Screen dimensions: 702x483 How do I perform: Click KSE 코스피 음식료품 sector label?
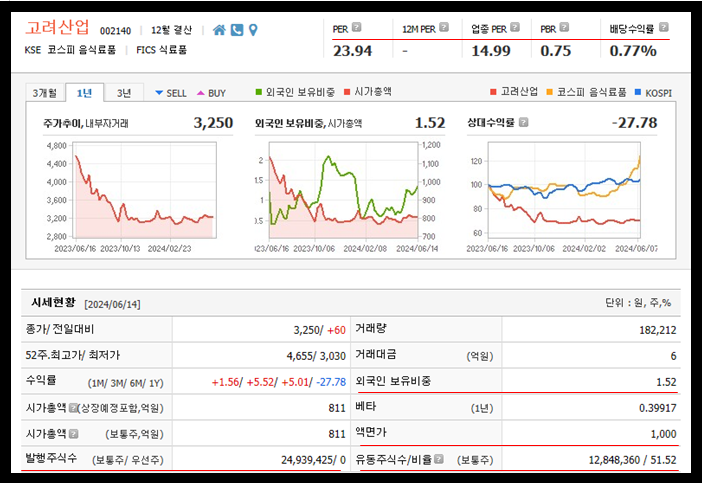(70, 50)
